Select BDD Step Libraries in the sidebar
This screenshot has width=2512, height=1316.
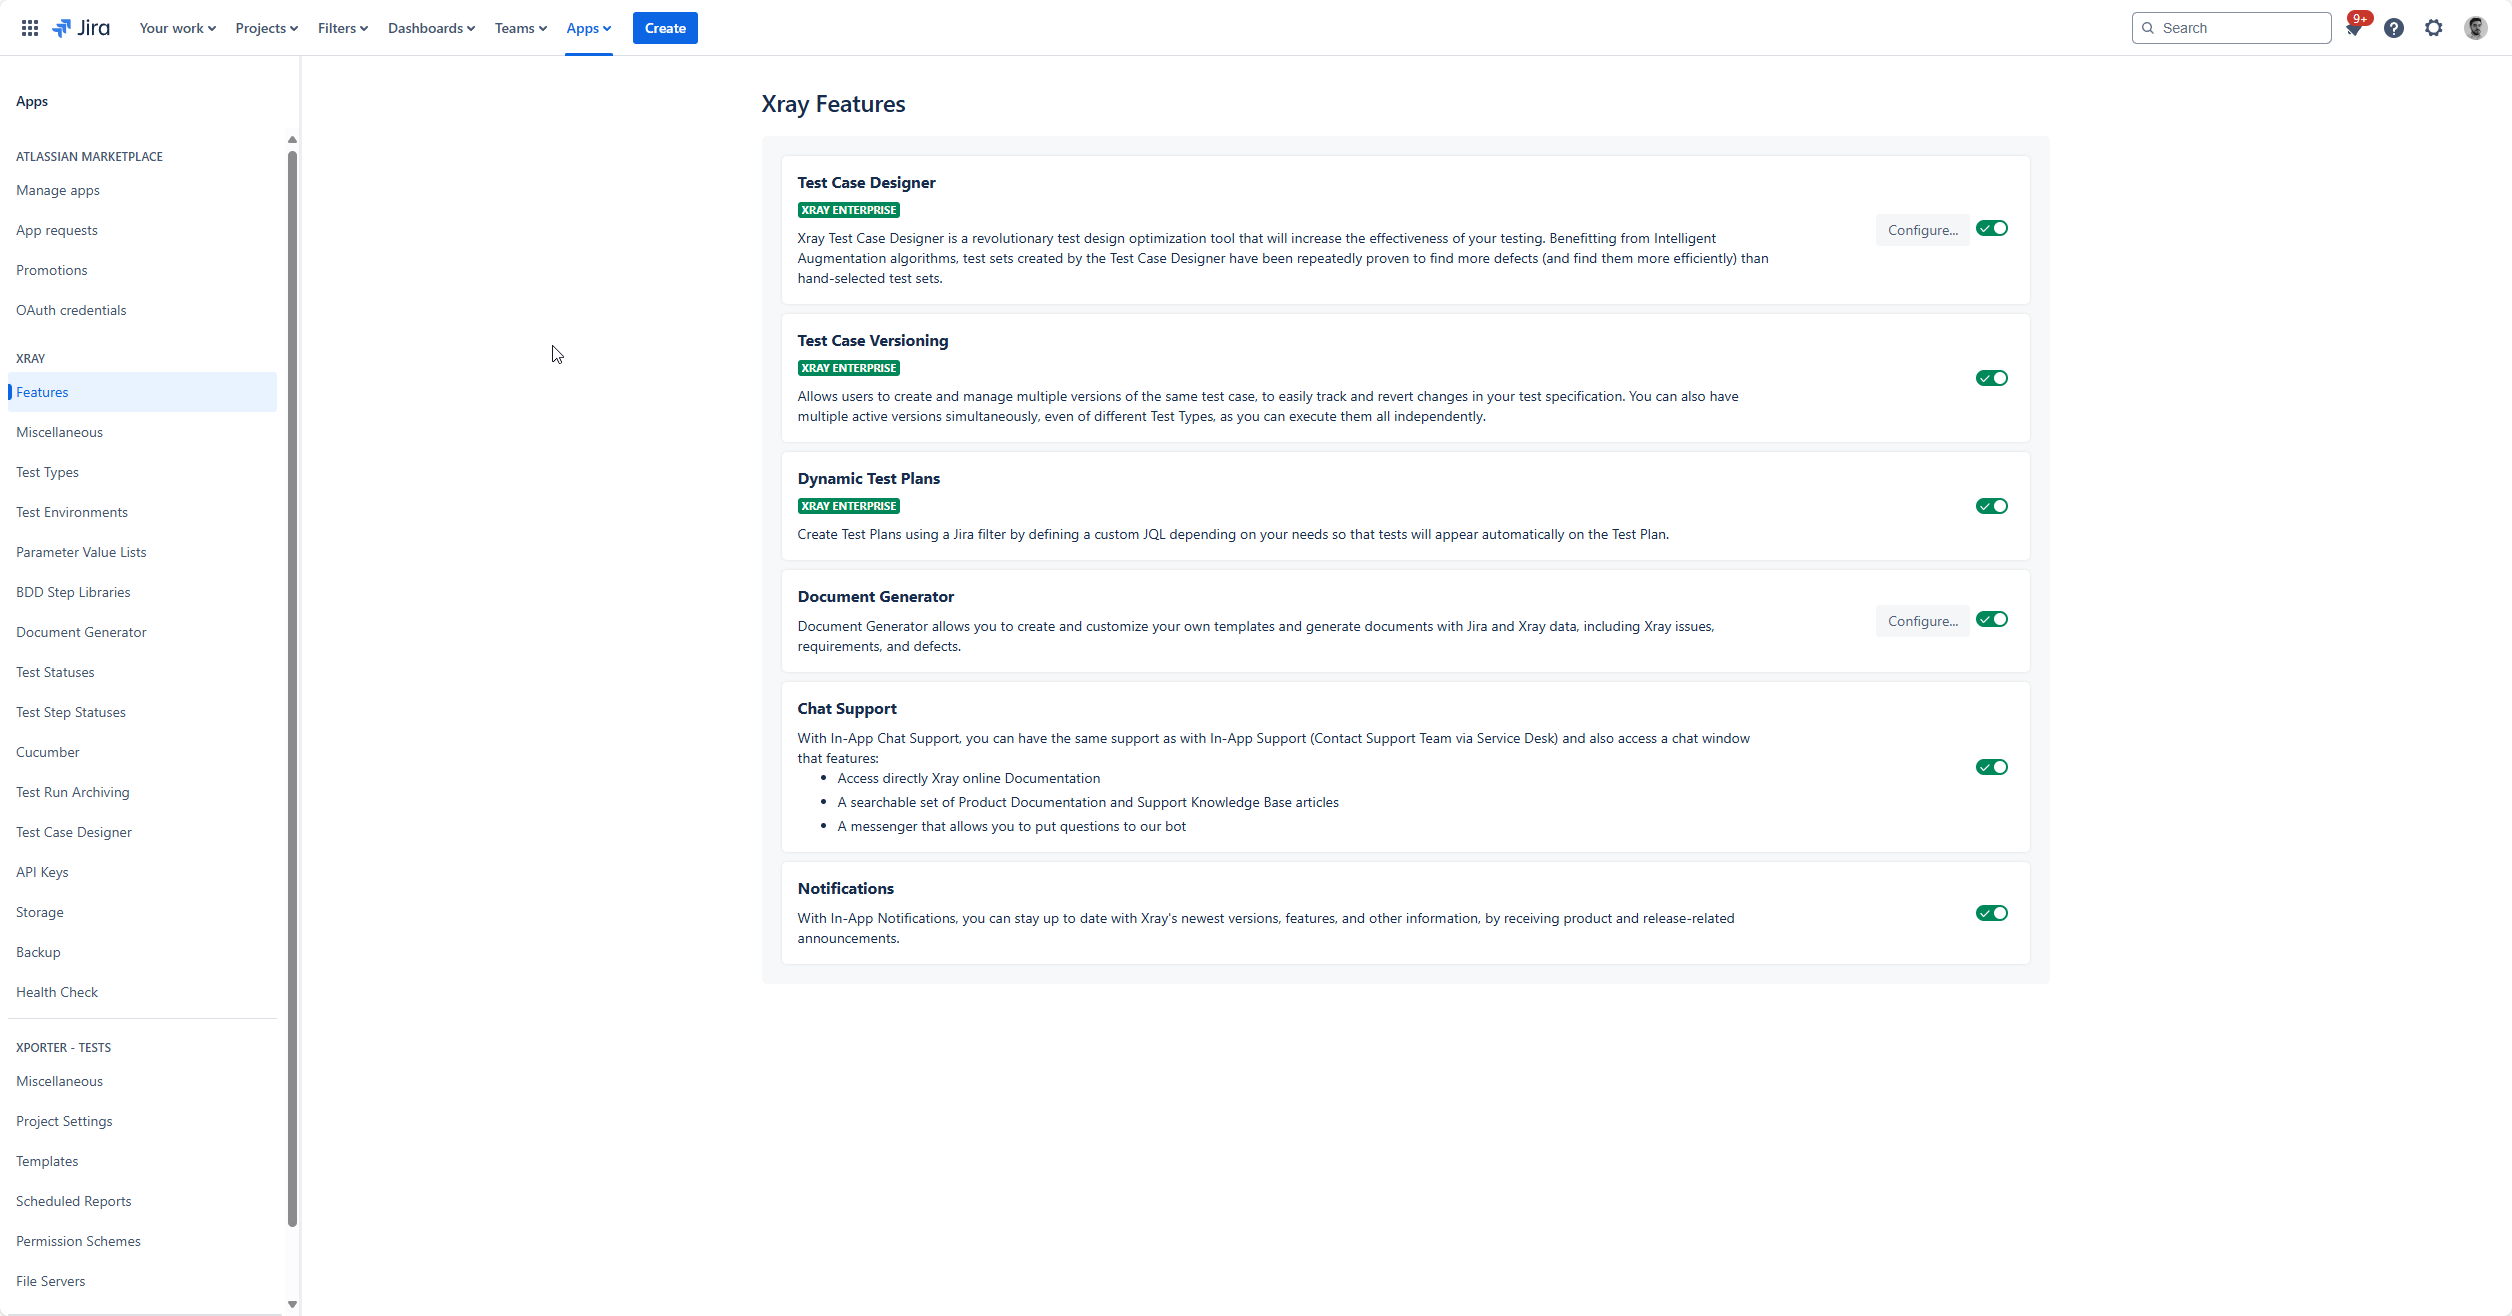(x=142, y=592)
